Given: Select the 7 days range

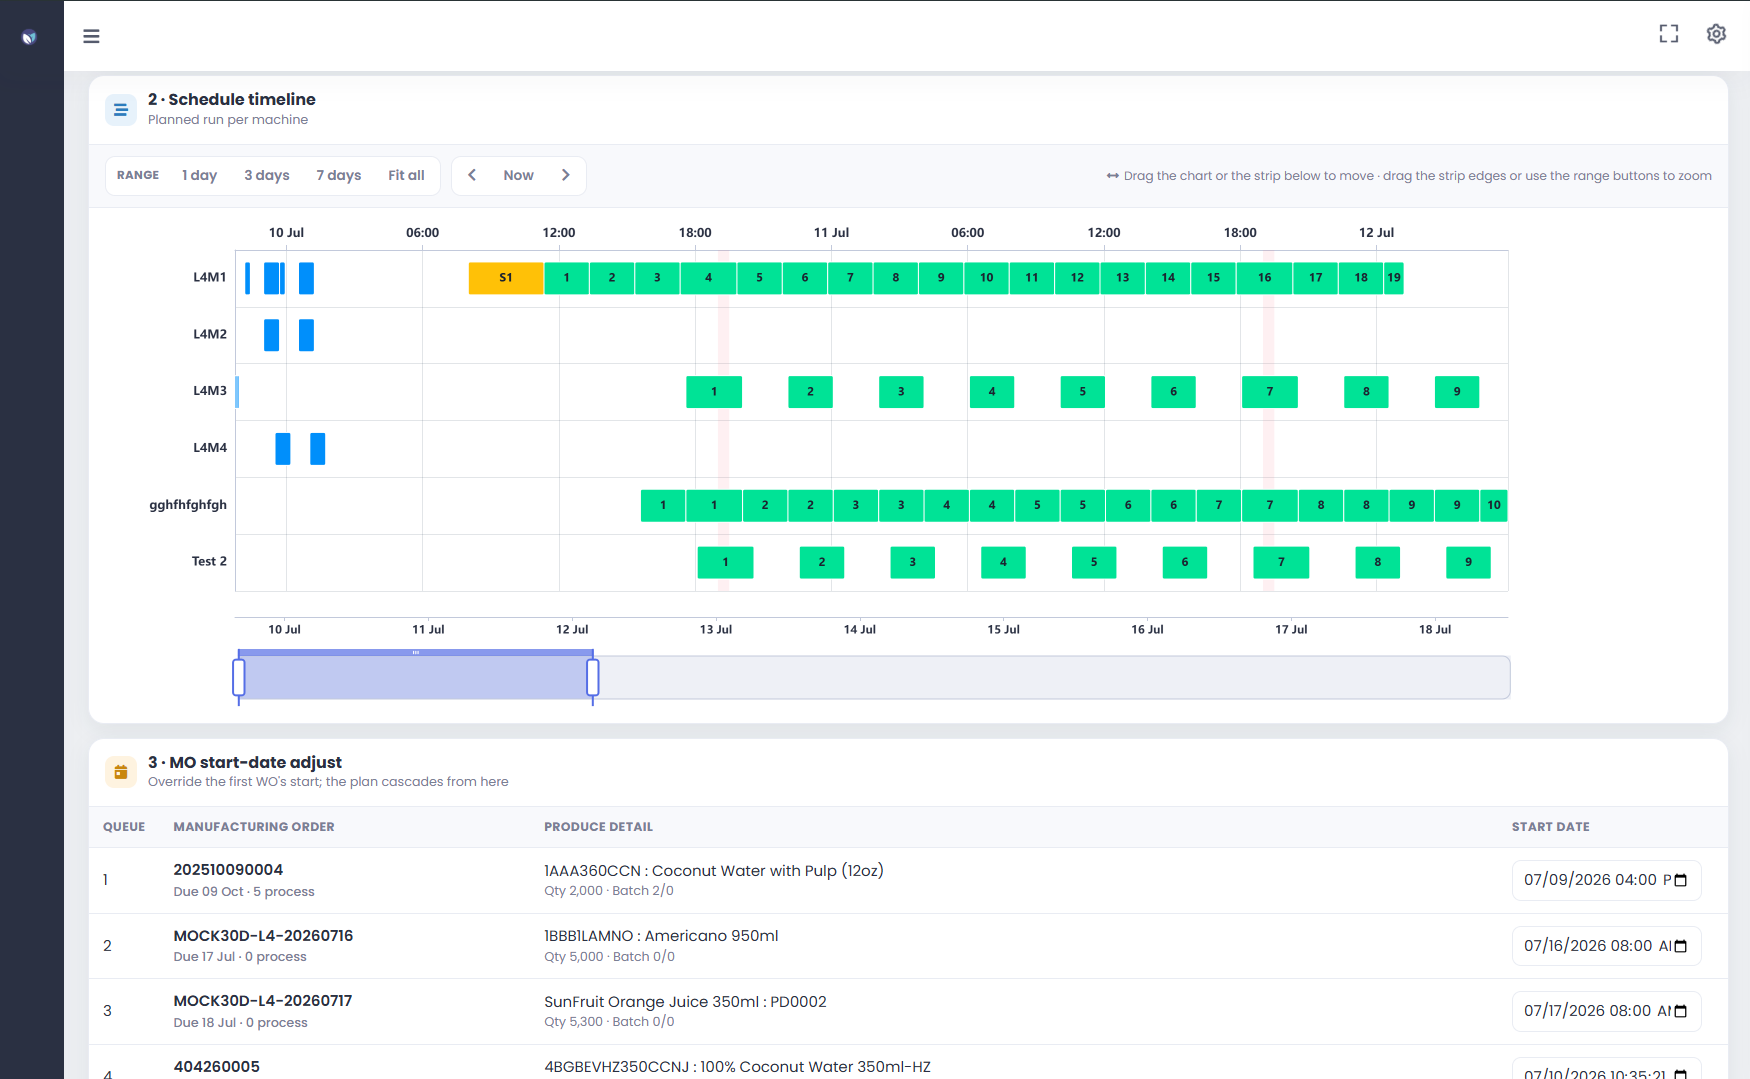Looking at the screenshot, I should pyautogui.click(x=339, y=175).
